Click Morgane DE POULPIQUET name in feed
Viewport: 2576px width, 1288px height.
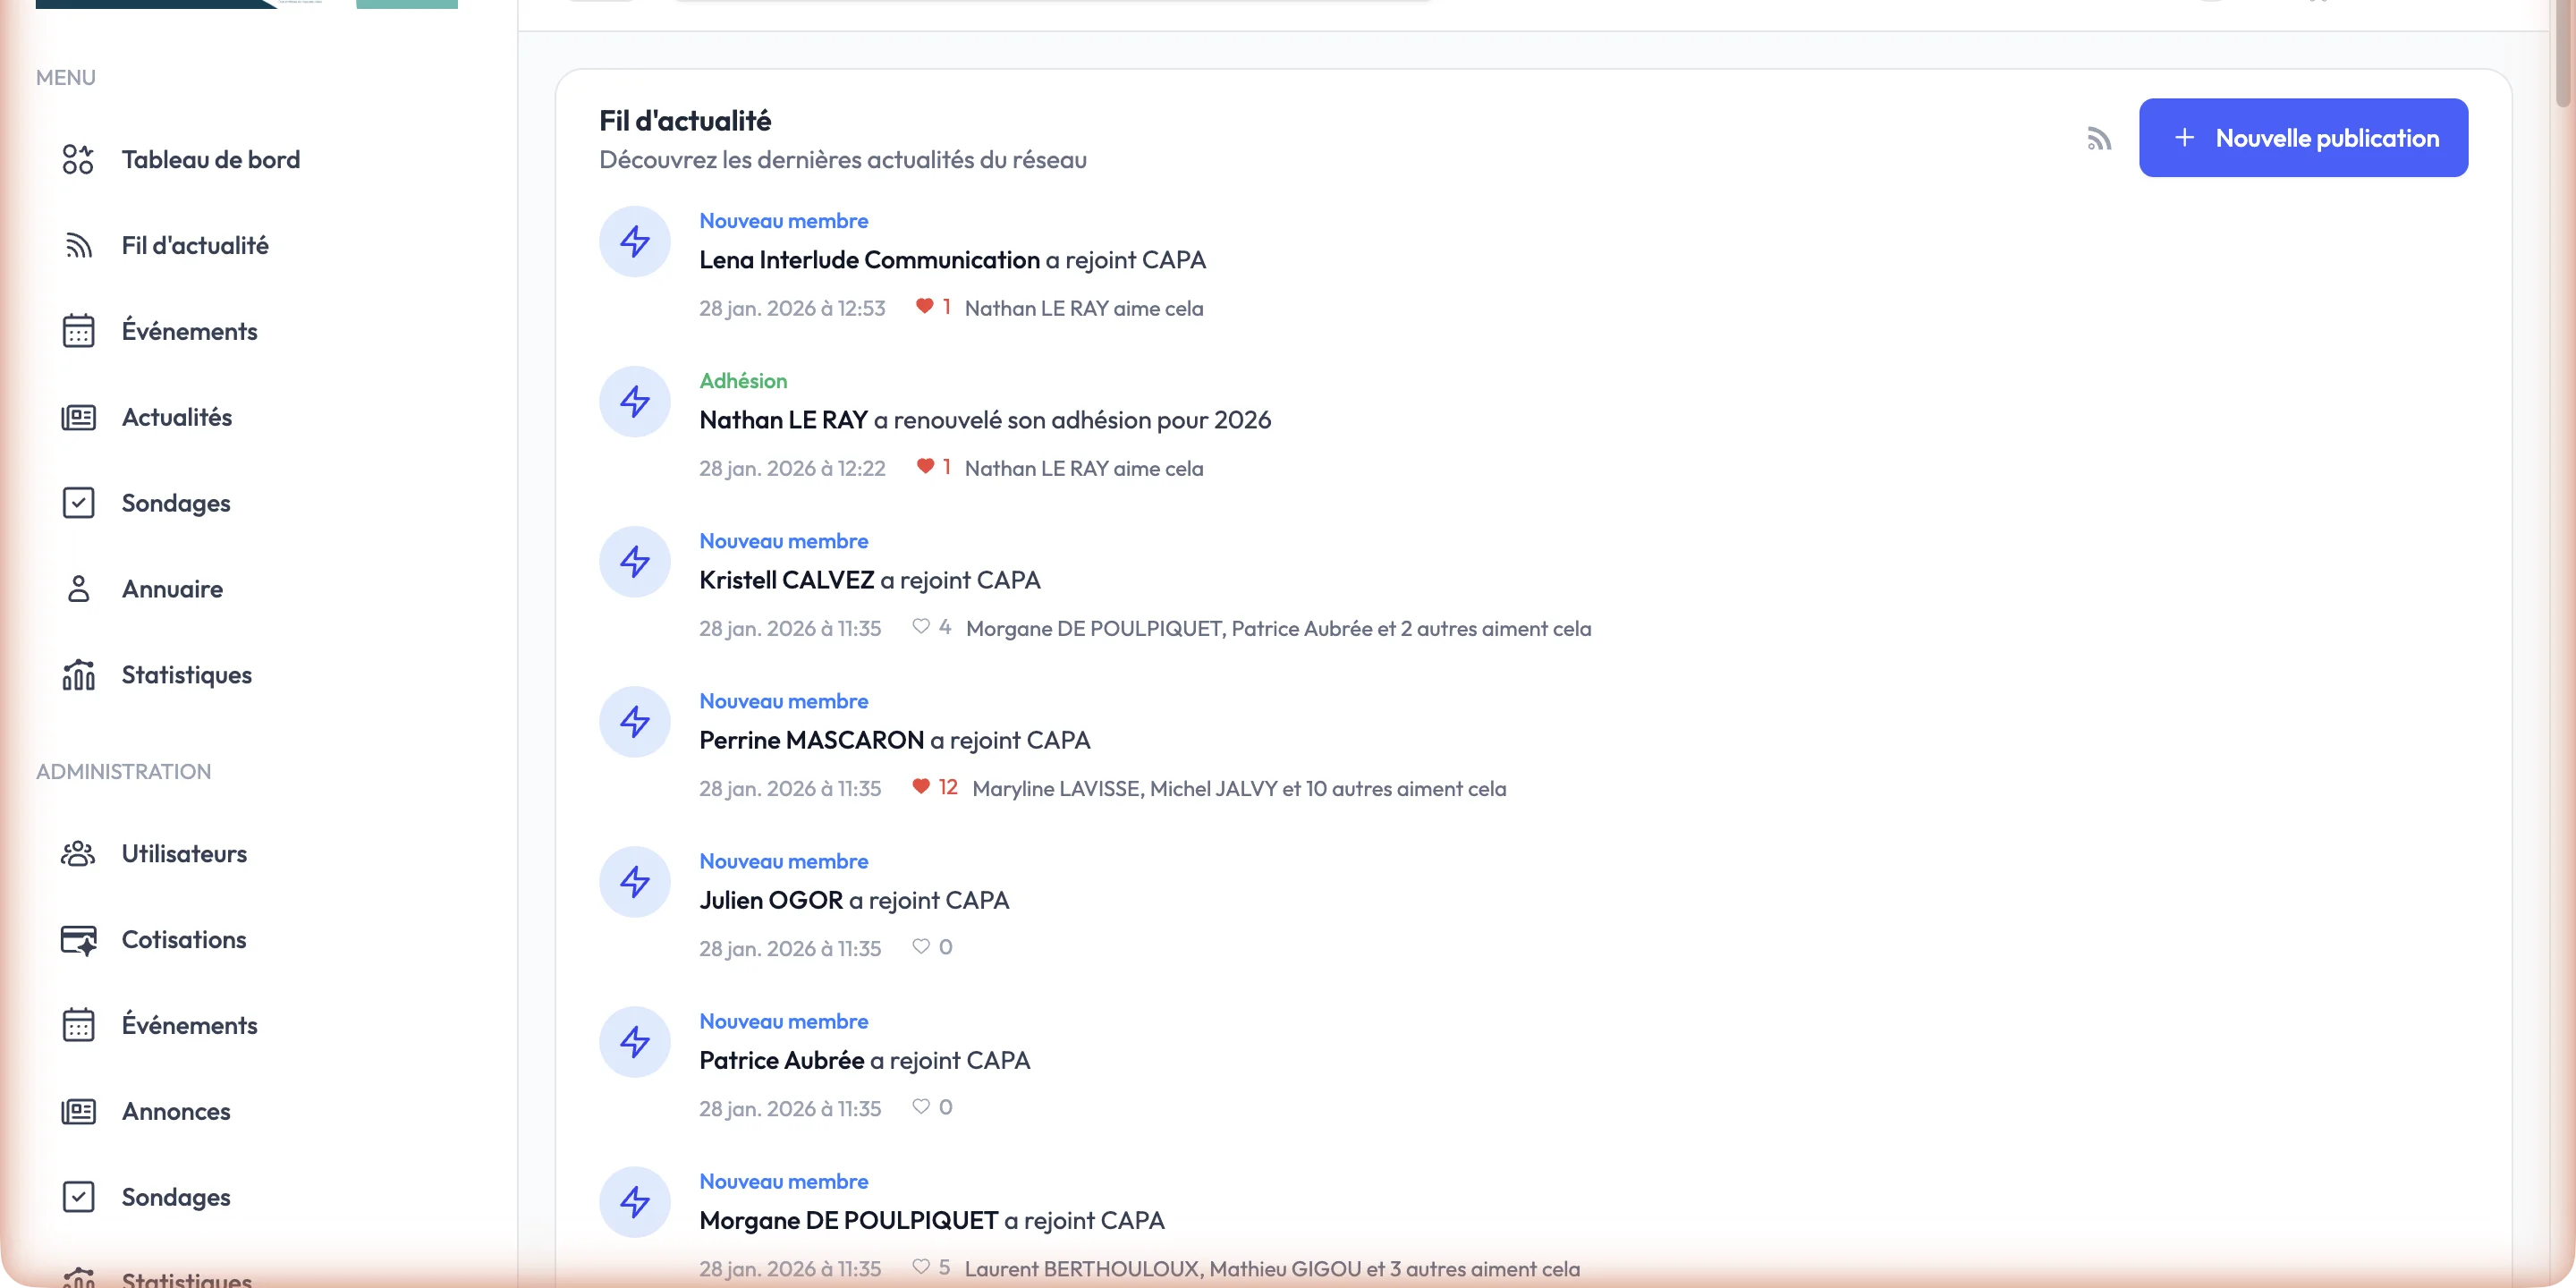coord(848,1220)
